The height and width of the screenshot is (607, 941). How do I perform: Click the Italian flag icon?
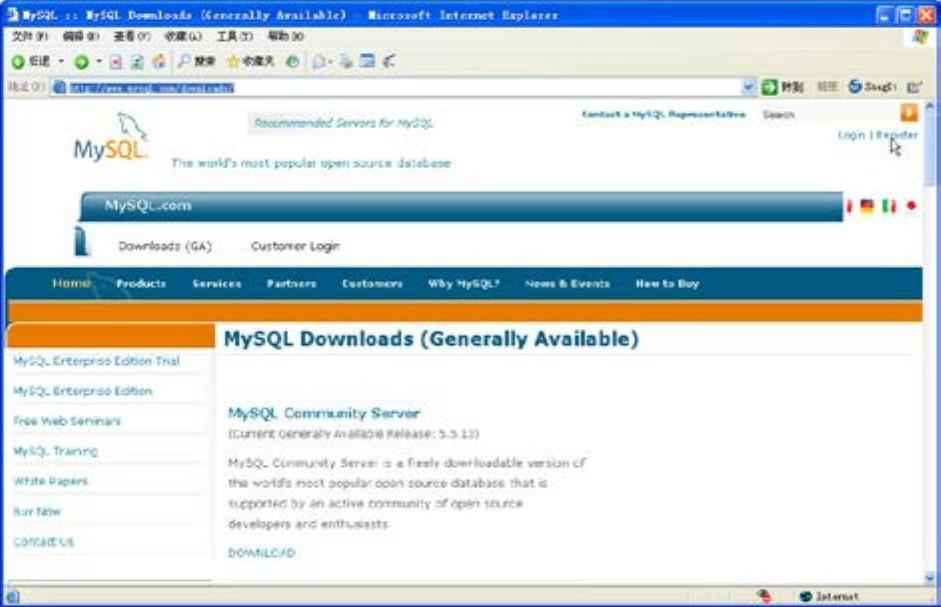click(x=889, y=206)
